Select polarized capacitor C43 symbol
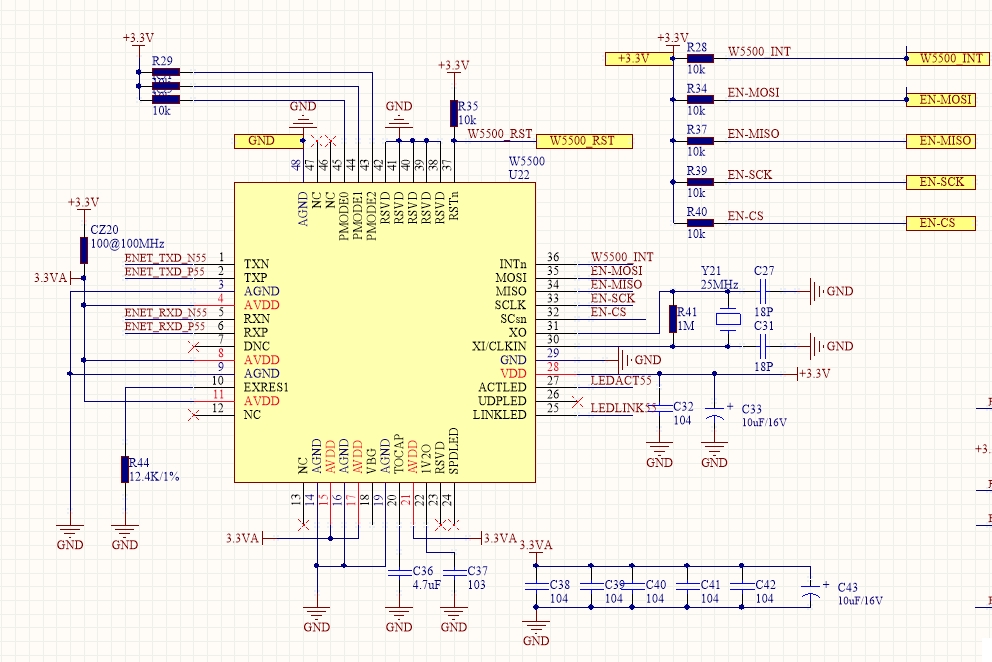 [811, 590]
